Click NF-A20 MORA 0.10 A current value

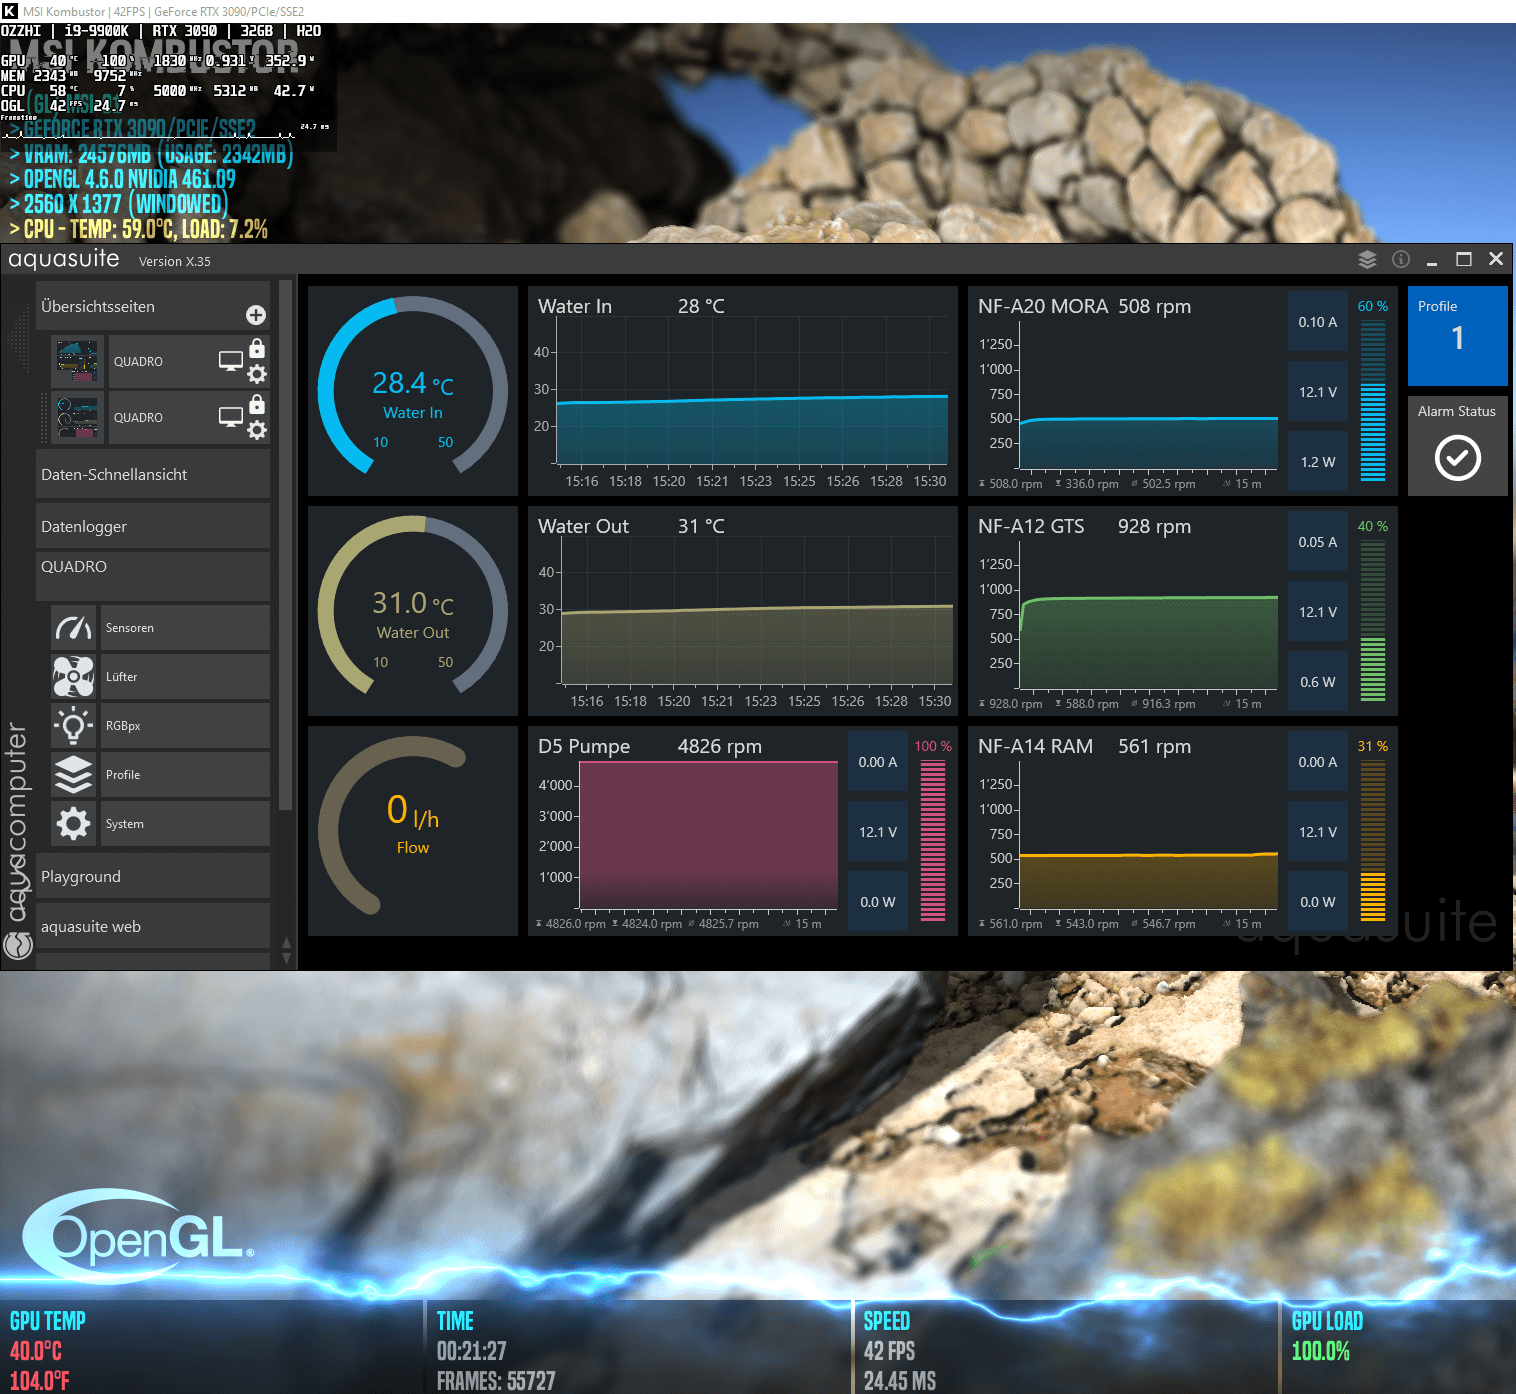click(x=1318, y=322)
